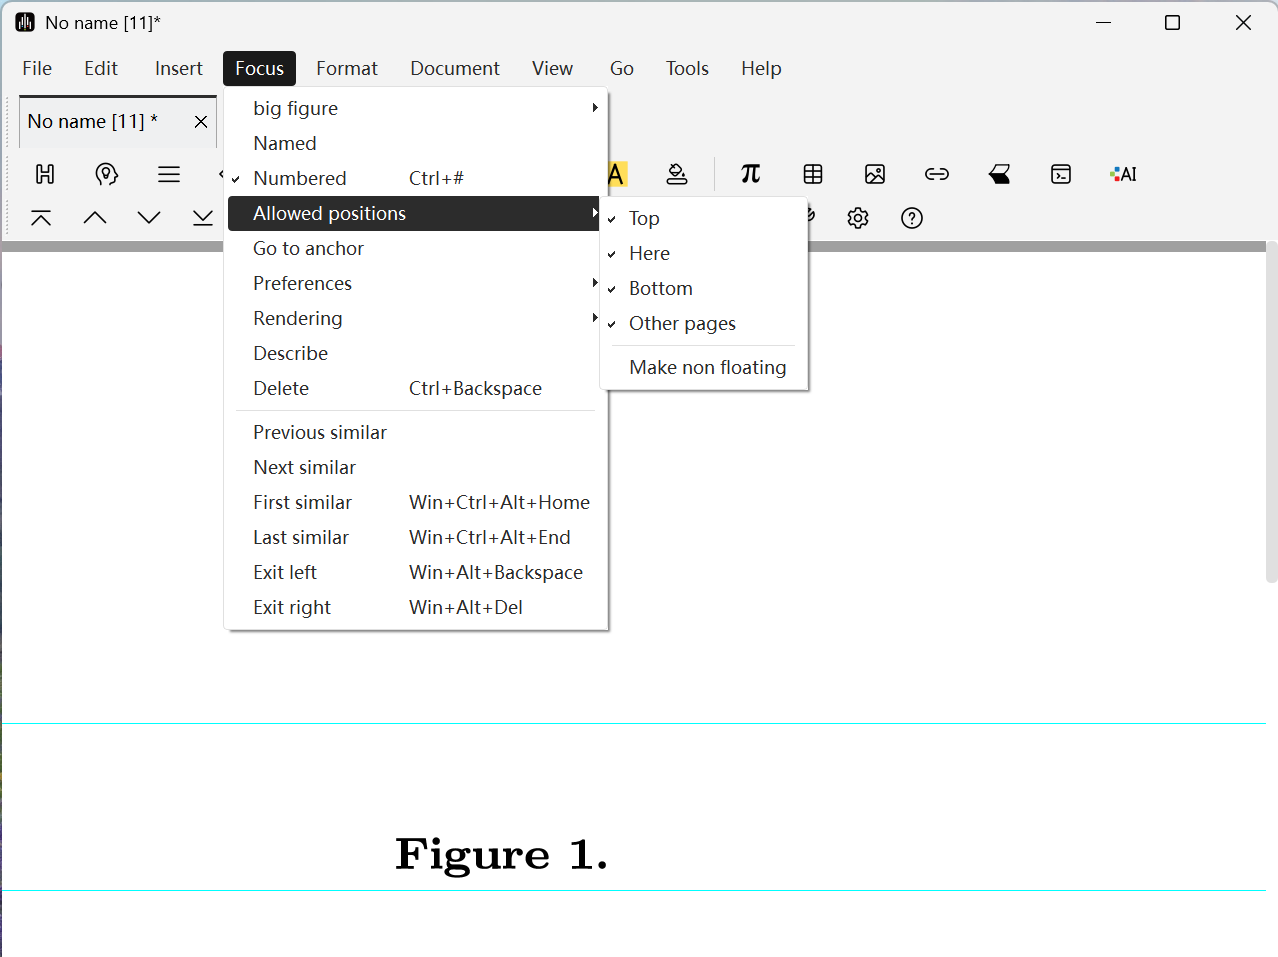Open the Format menu
Image resolution: width=1278 pixels, height=957 pixels.
[347, 68]
